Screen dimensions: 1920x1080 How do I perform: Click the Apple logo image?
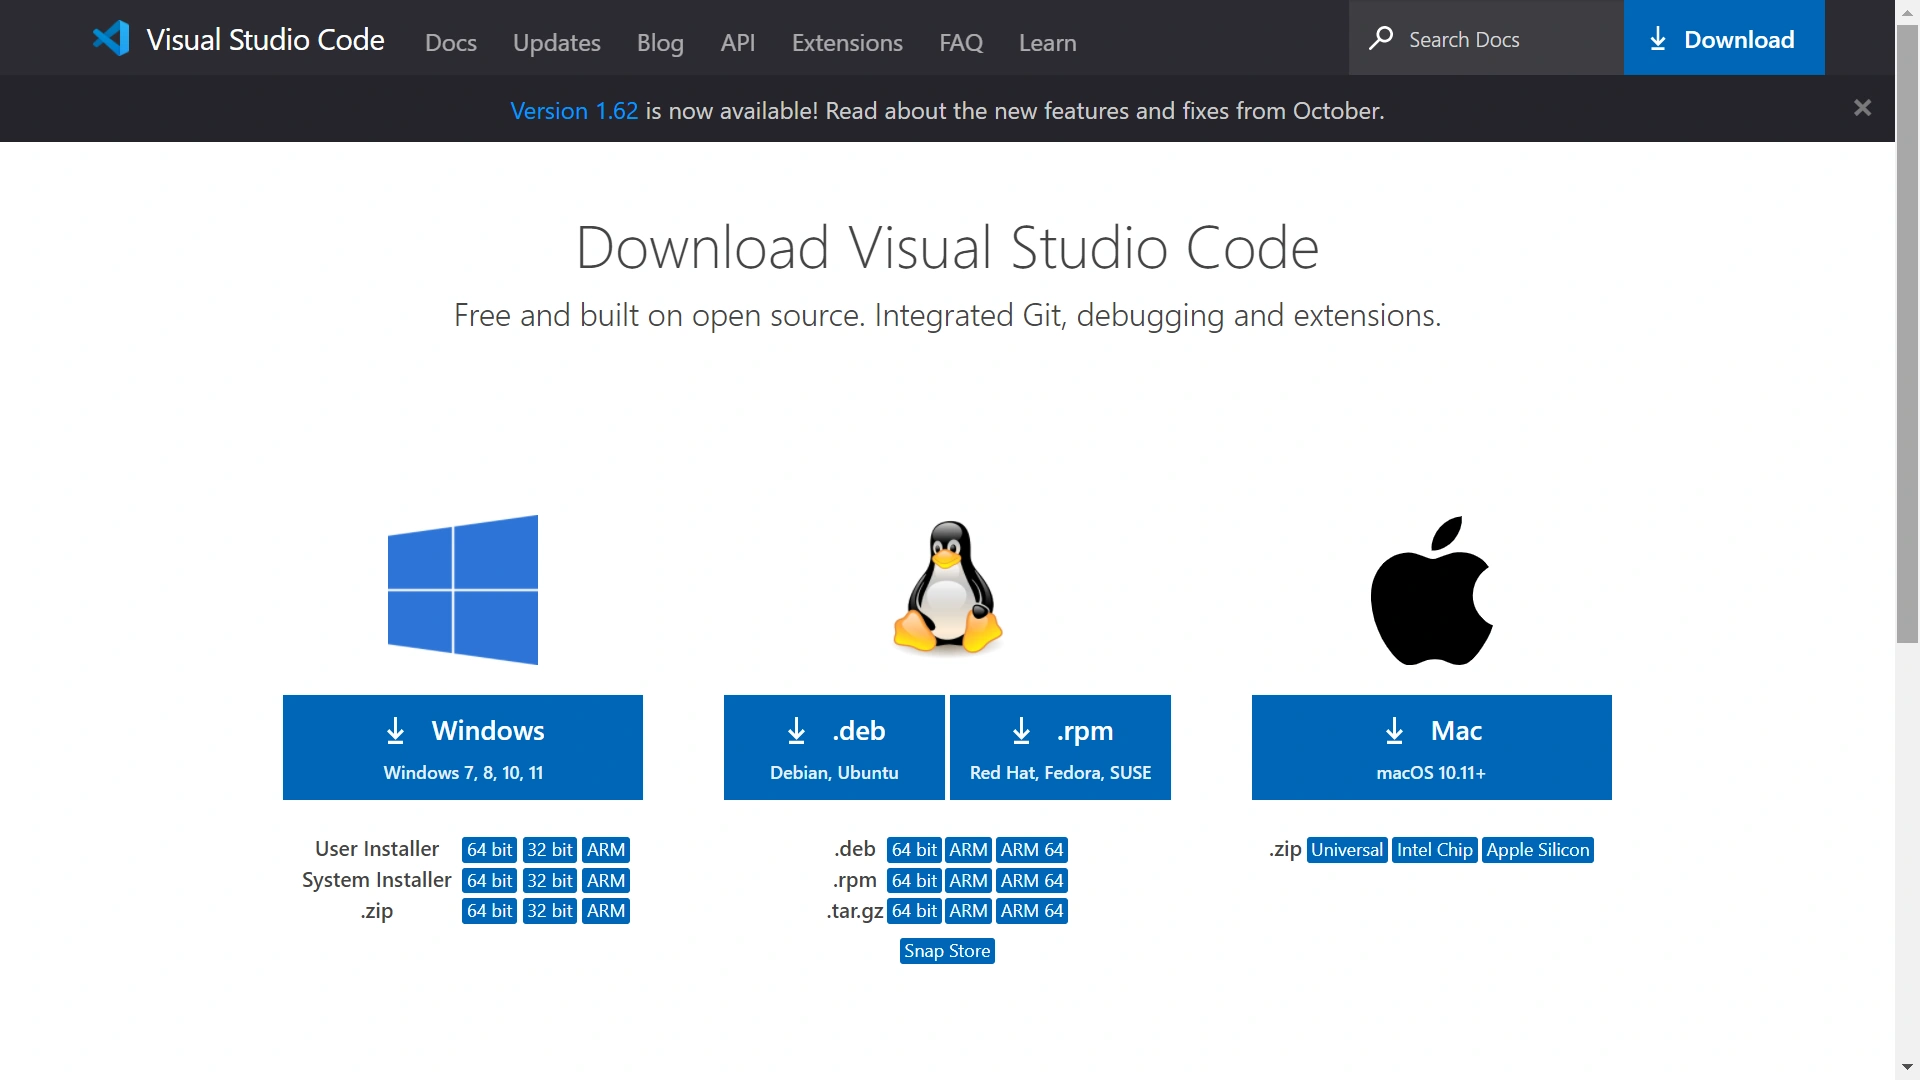pyautogui.click(x=1431, y=590)
